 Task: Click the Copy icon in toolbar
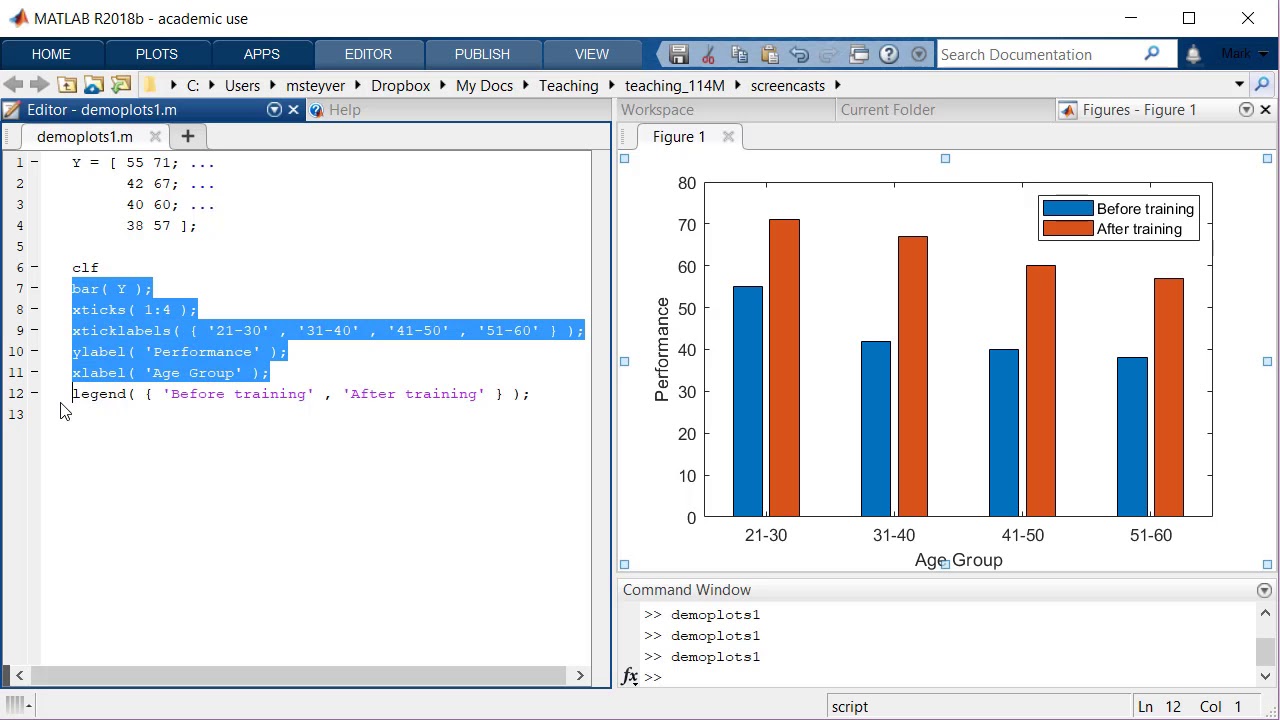[x=739, y=54]
